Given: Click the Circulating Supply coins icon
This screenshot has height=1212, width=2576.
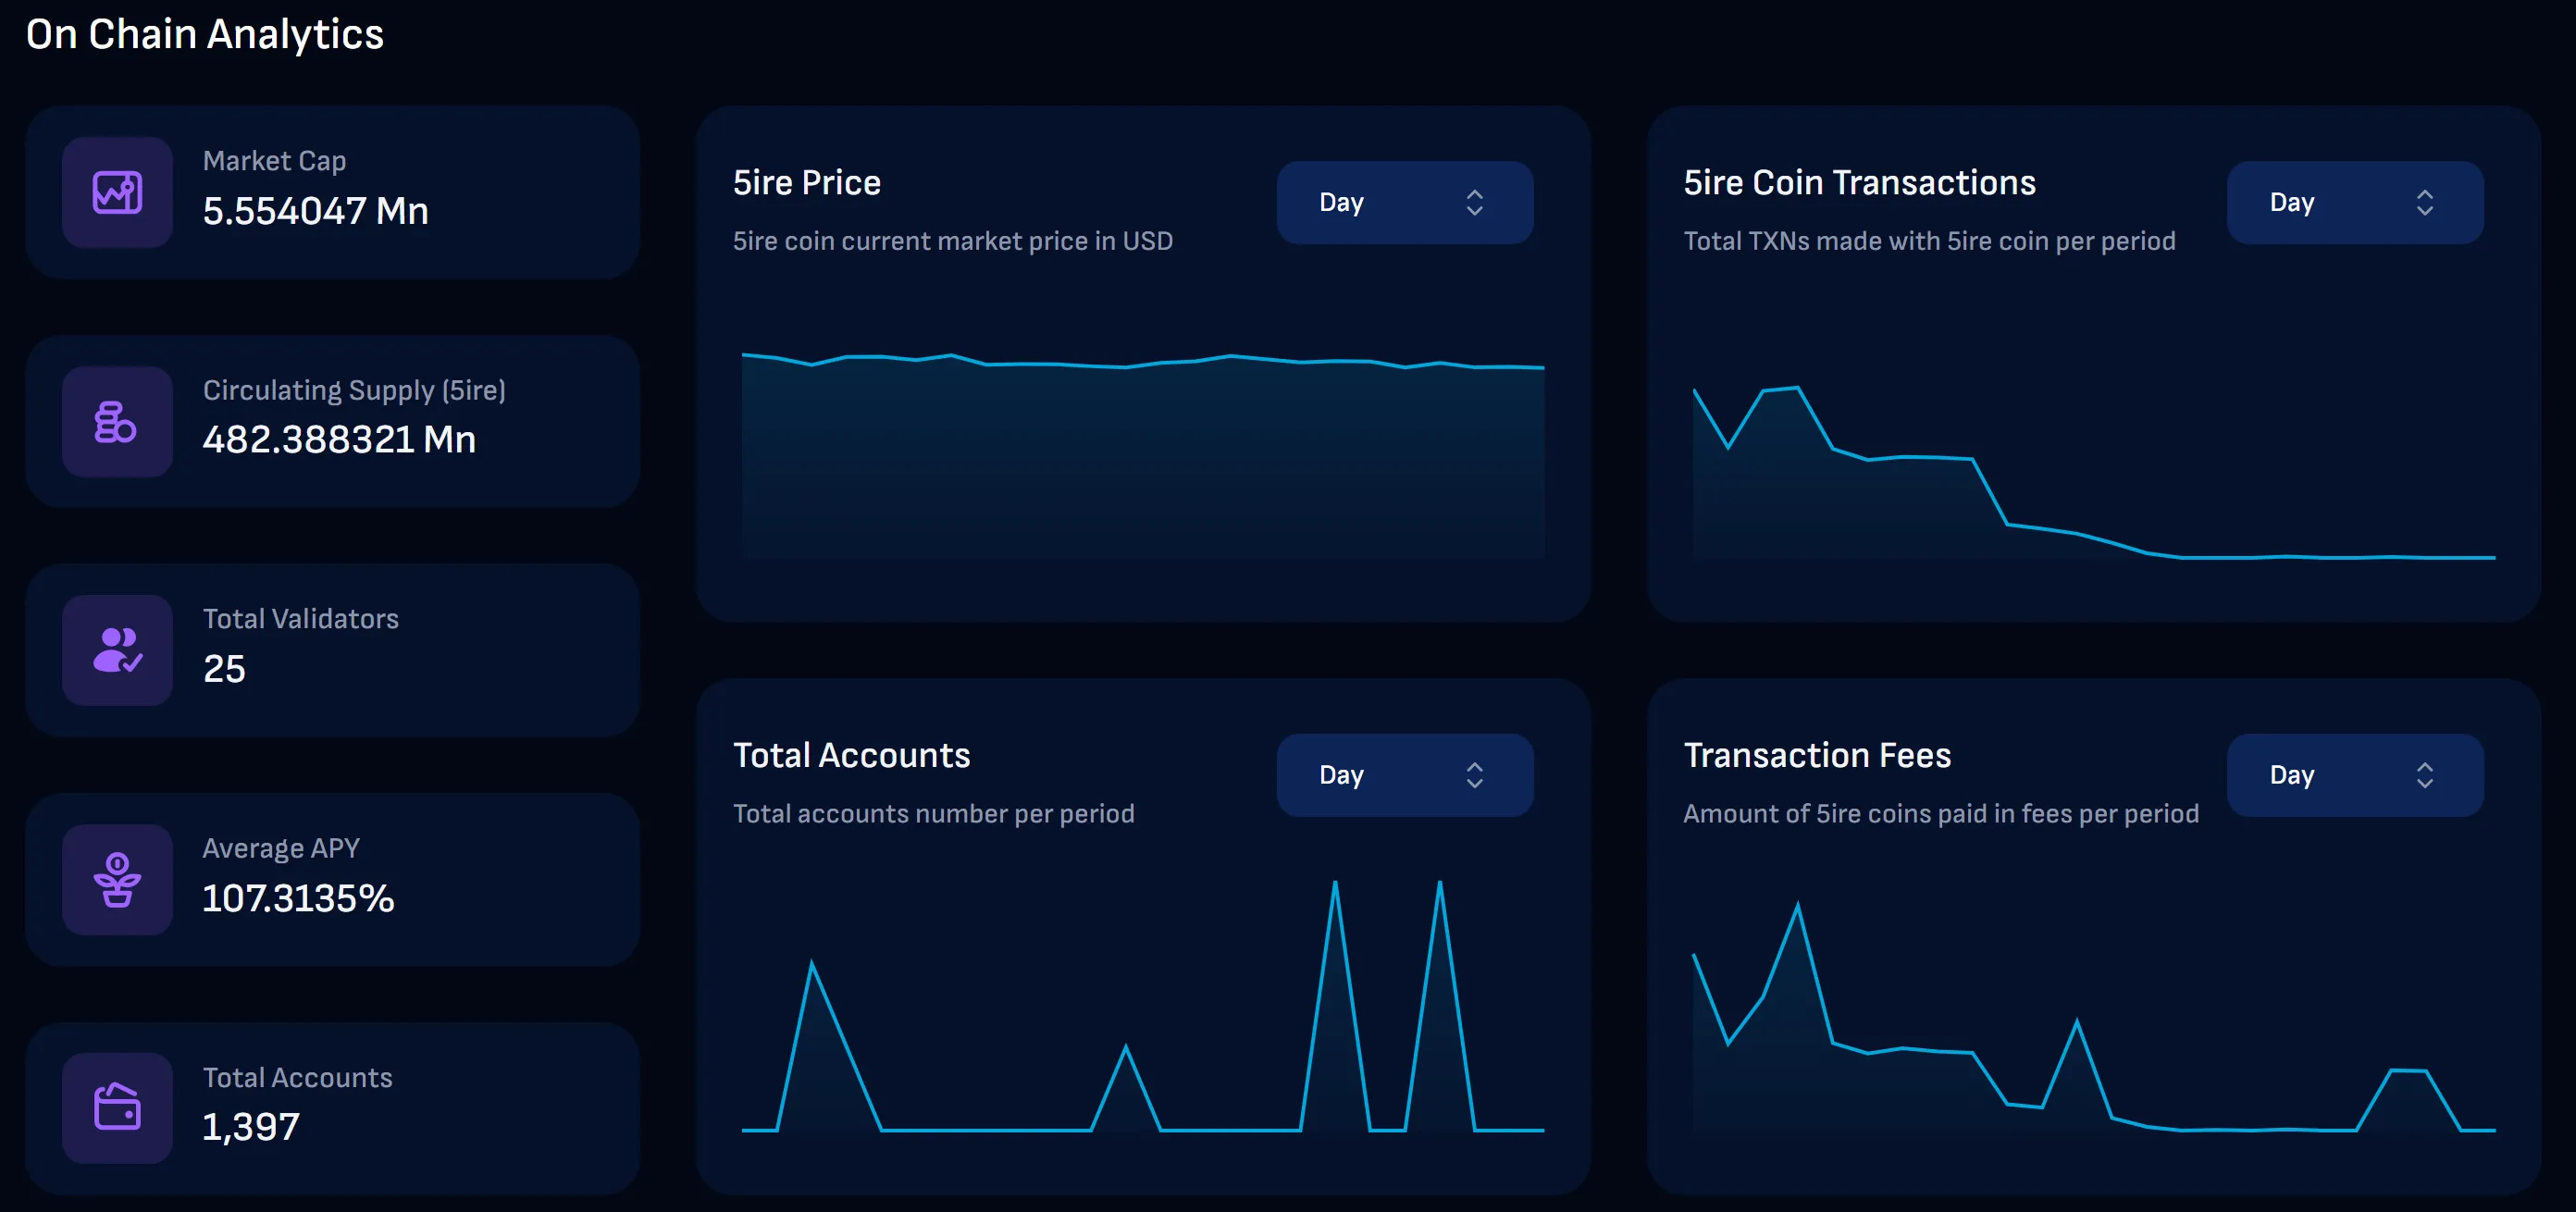Looking at the screenshot, I should [x=117, y=421].
